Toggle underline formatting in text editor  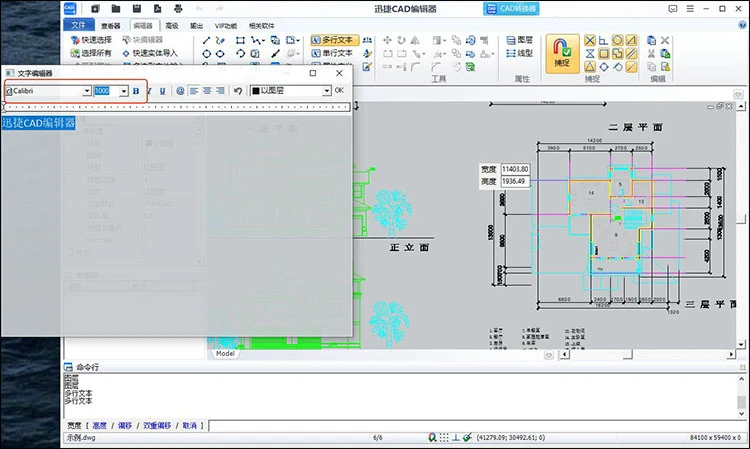pos(163,90)
